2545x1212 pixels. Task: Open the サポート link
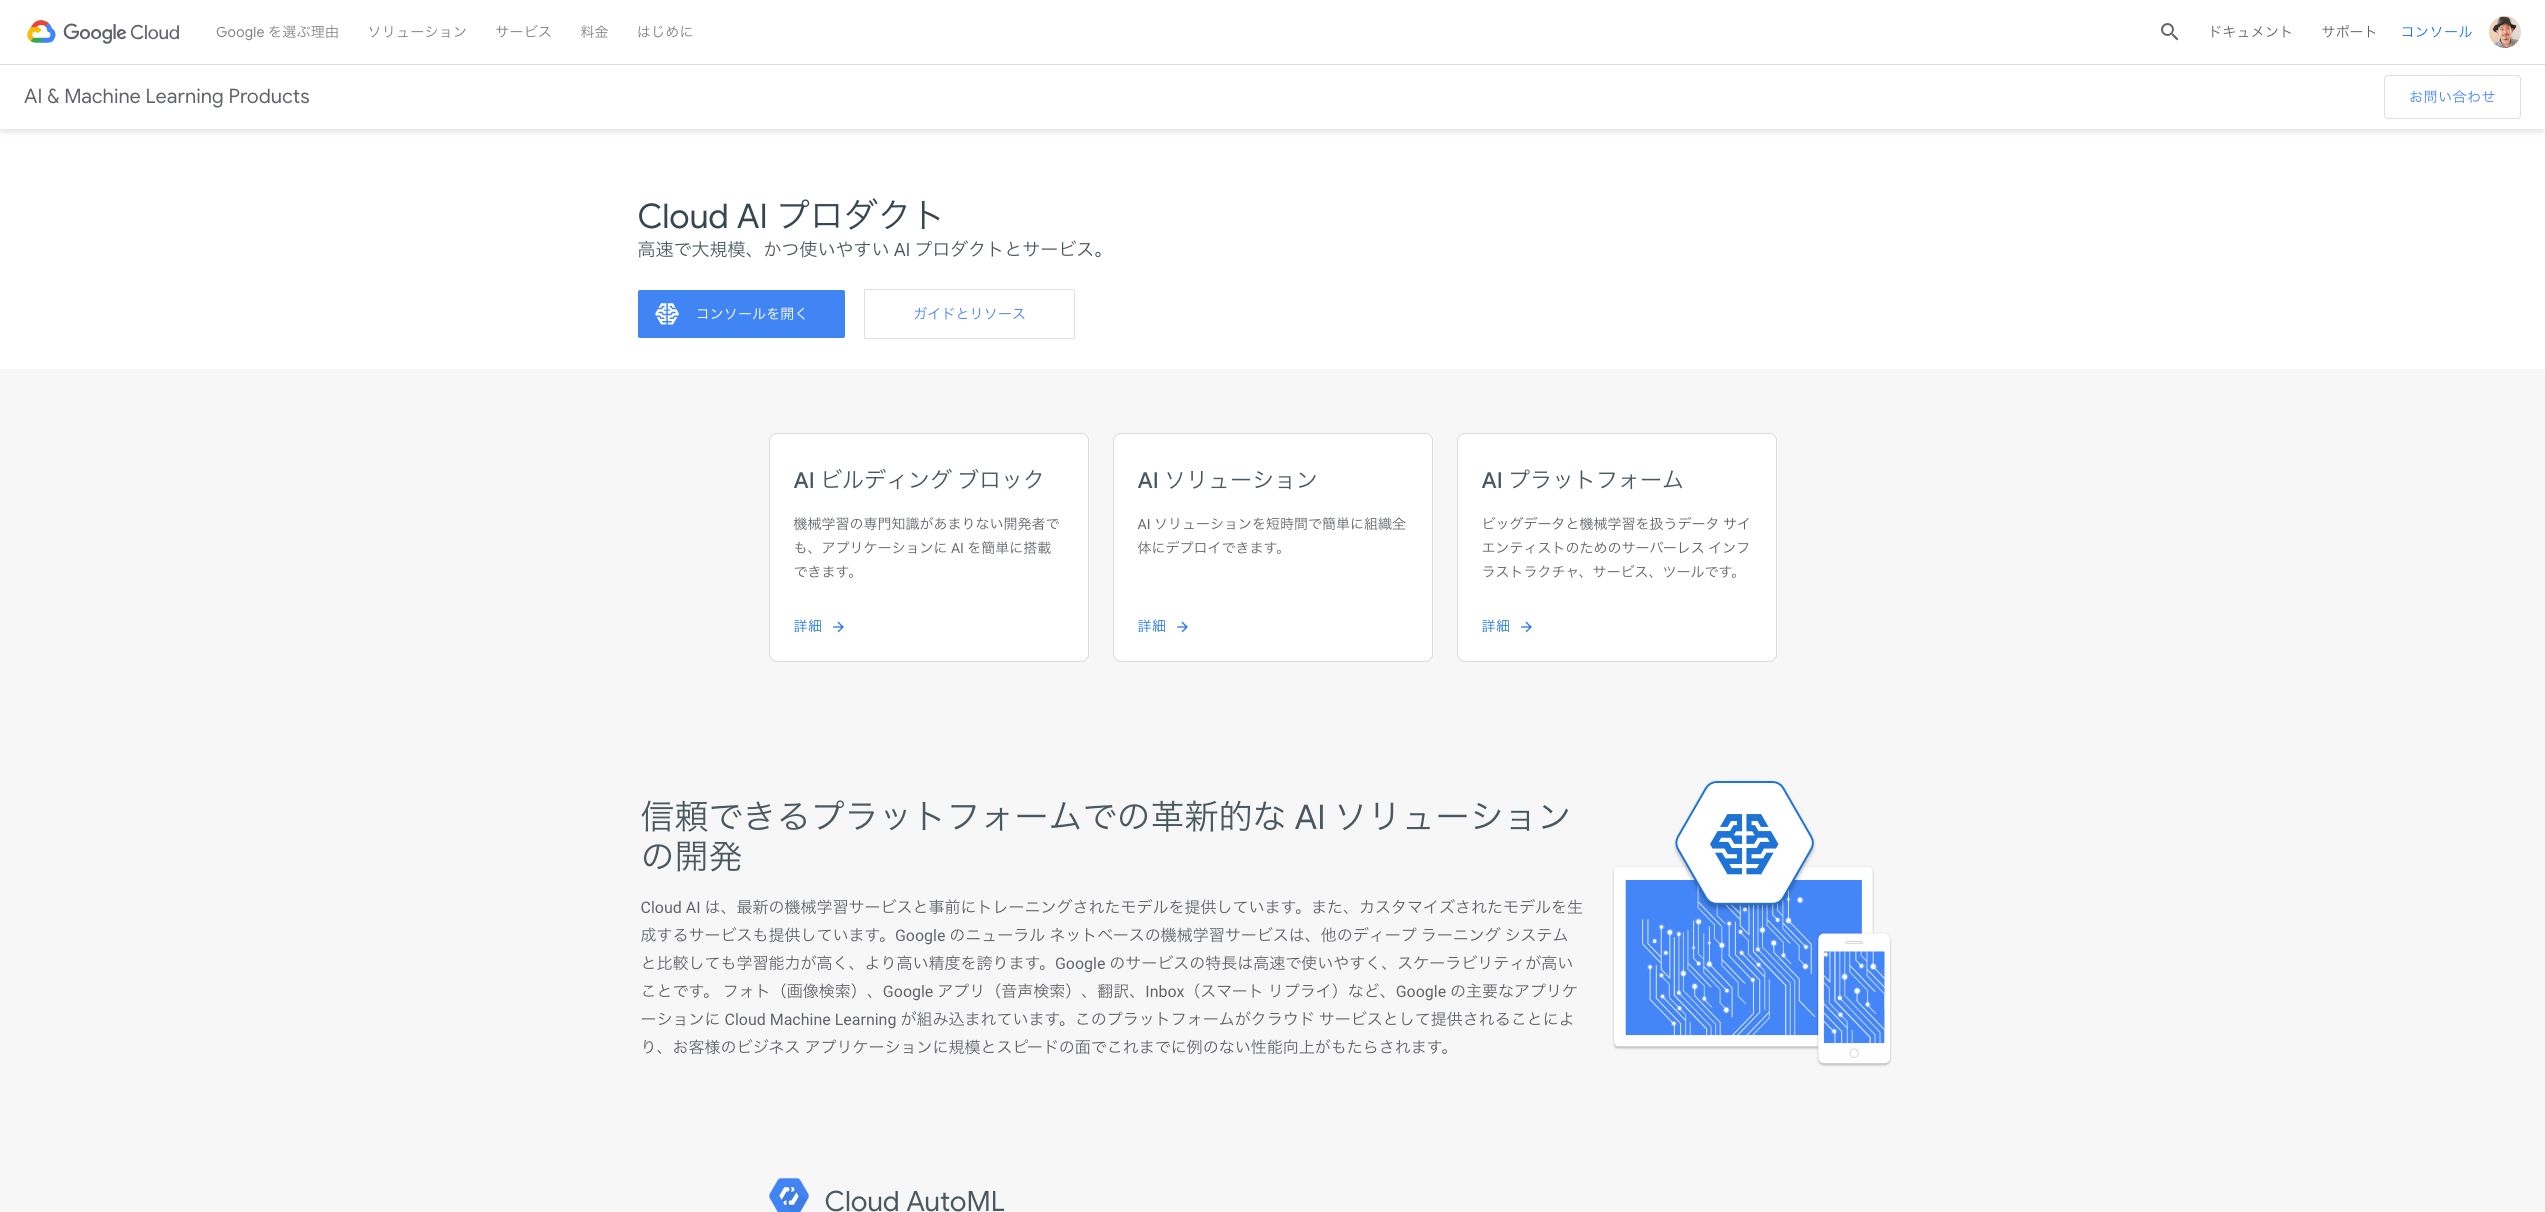(x=2348, y=32)
